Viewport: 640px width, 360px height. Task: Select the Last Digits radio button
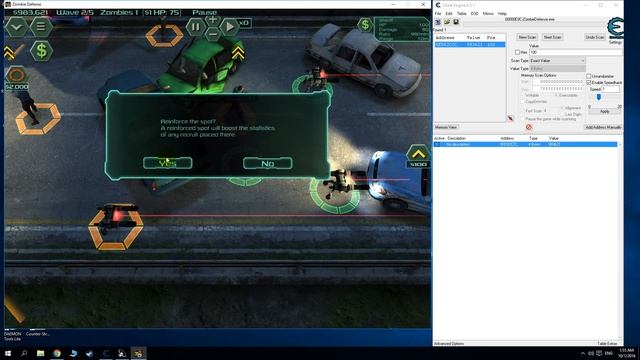coord(563,114)
